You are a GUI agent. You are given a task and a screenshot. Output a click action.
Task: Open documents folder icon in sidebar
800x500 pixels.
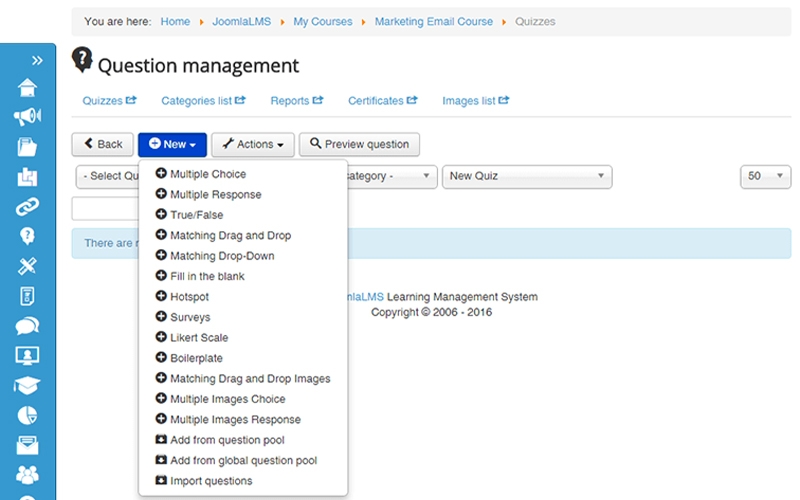(28, 147)
